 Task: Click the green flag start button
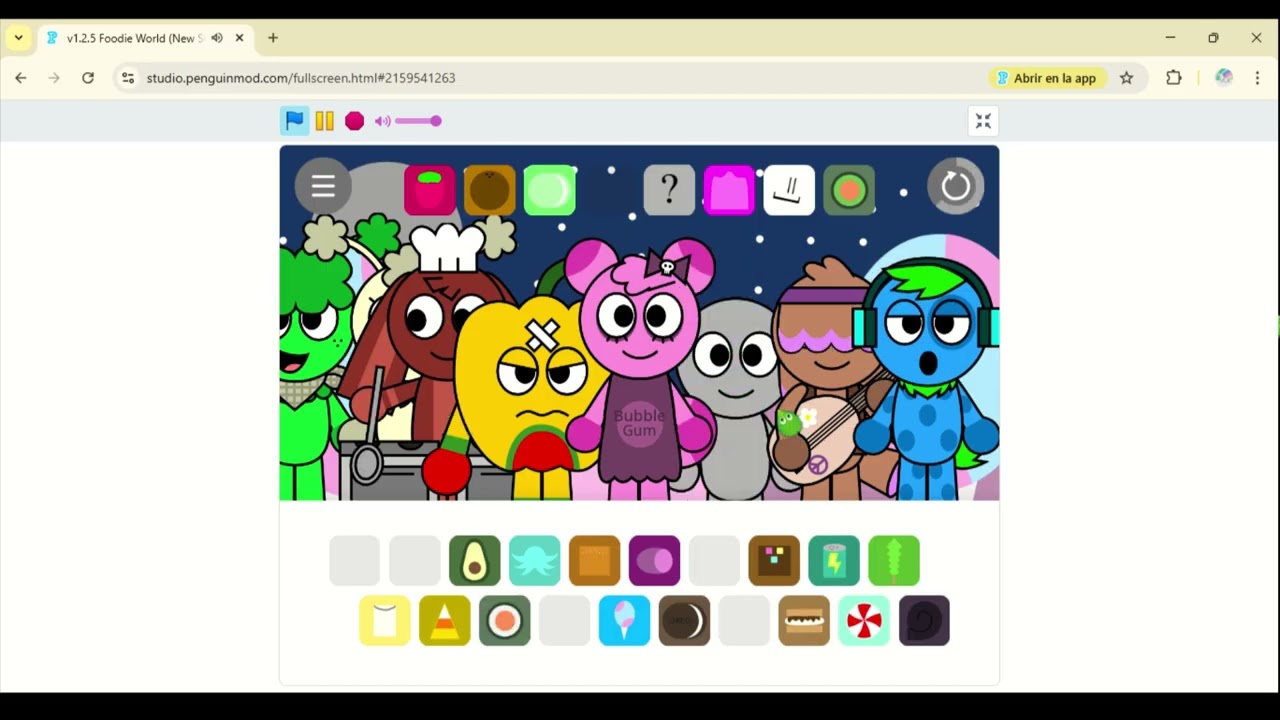coord(294,121)
